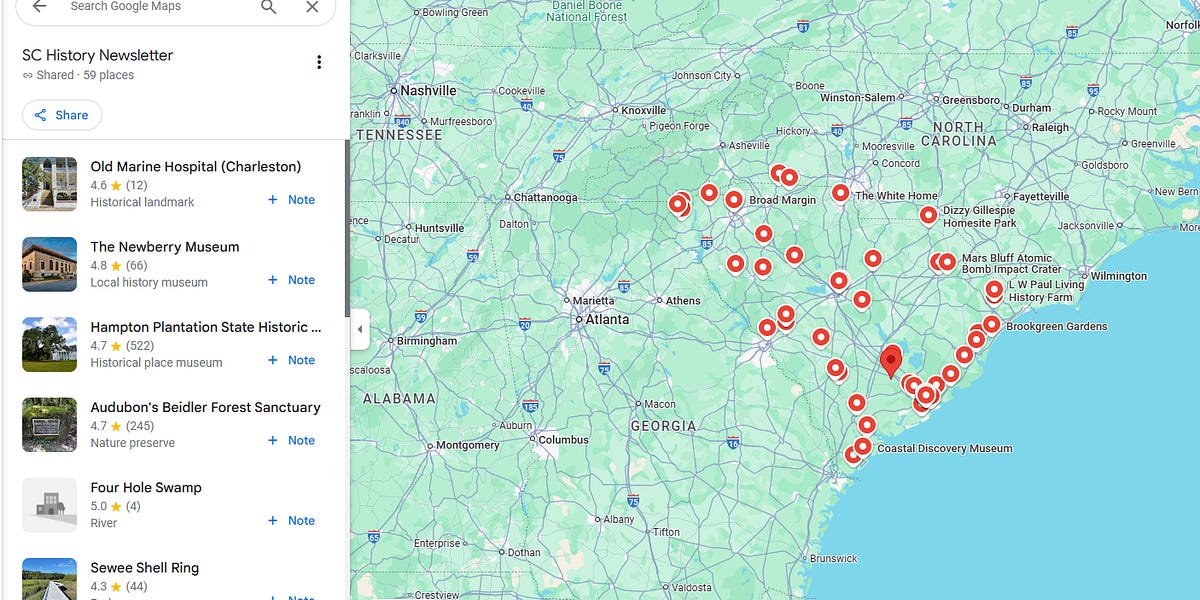This screenshot has width=1200, height=600.
Task: Click the back arrow above the list panel
Action: tap(38, 8)
